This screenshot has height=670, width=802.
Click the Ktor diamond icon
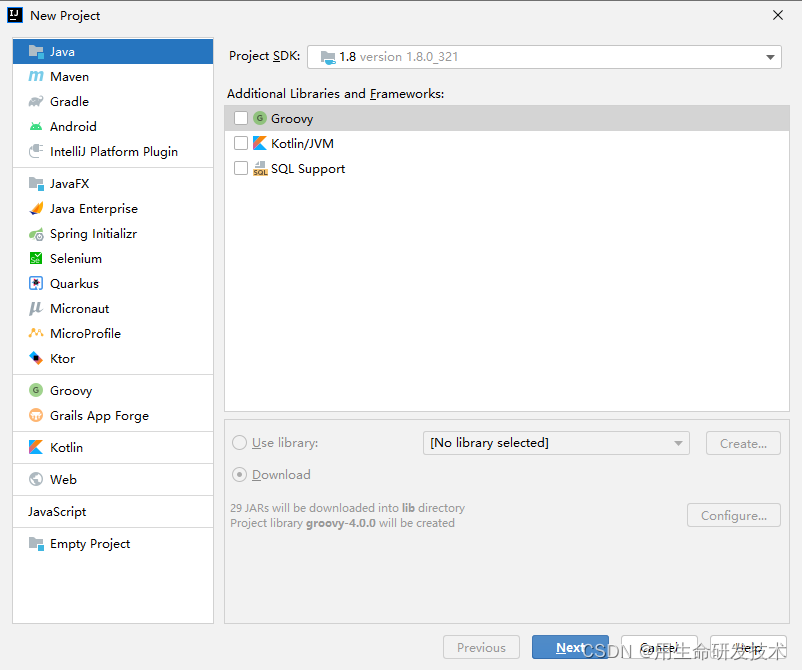point(36,359)
